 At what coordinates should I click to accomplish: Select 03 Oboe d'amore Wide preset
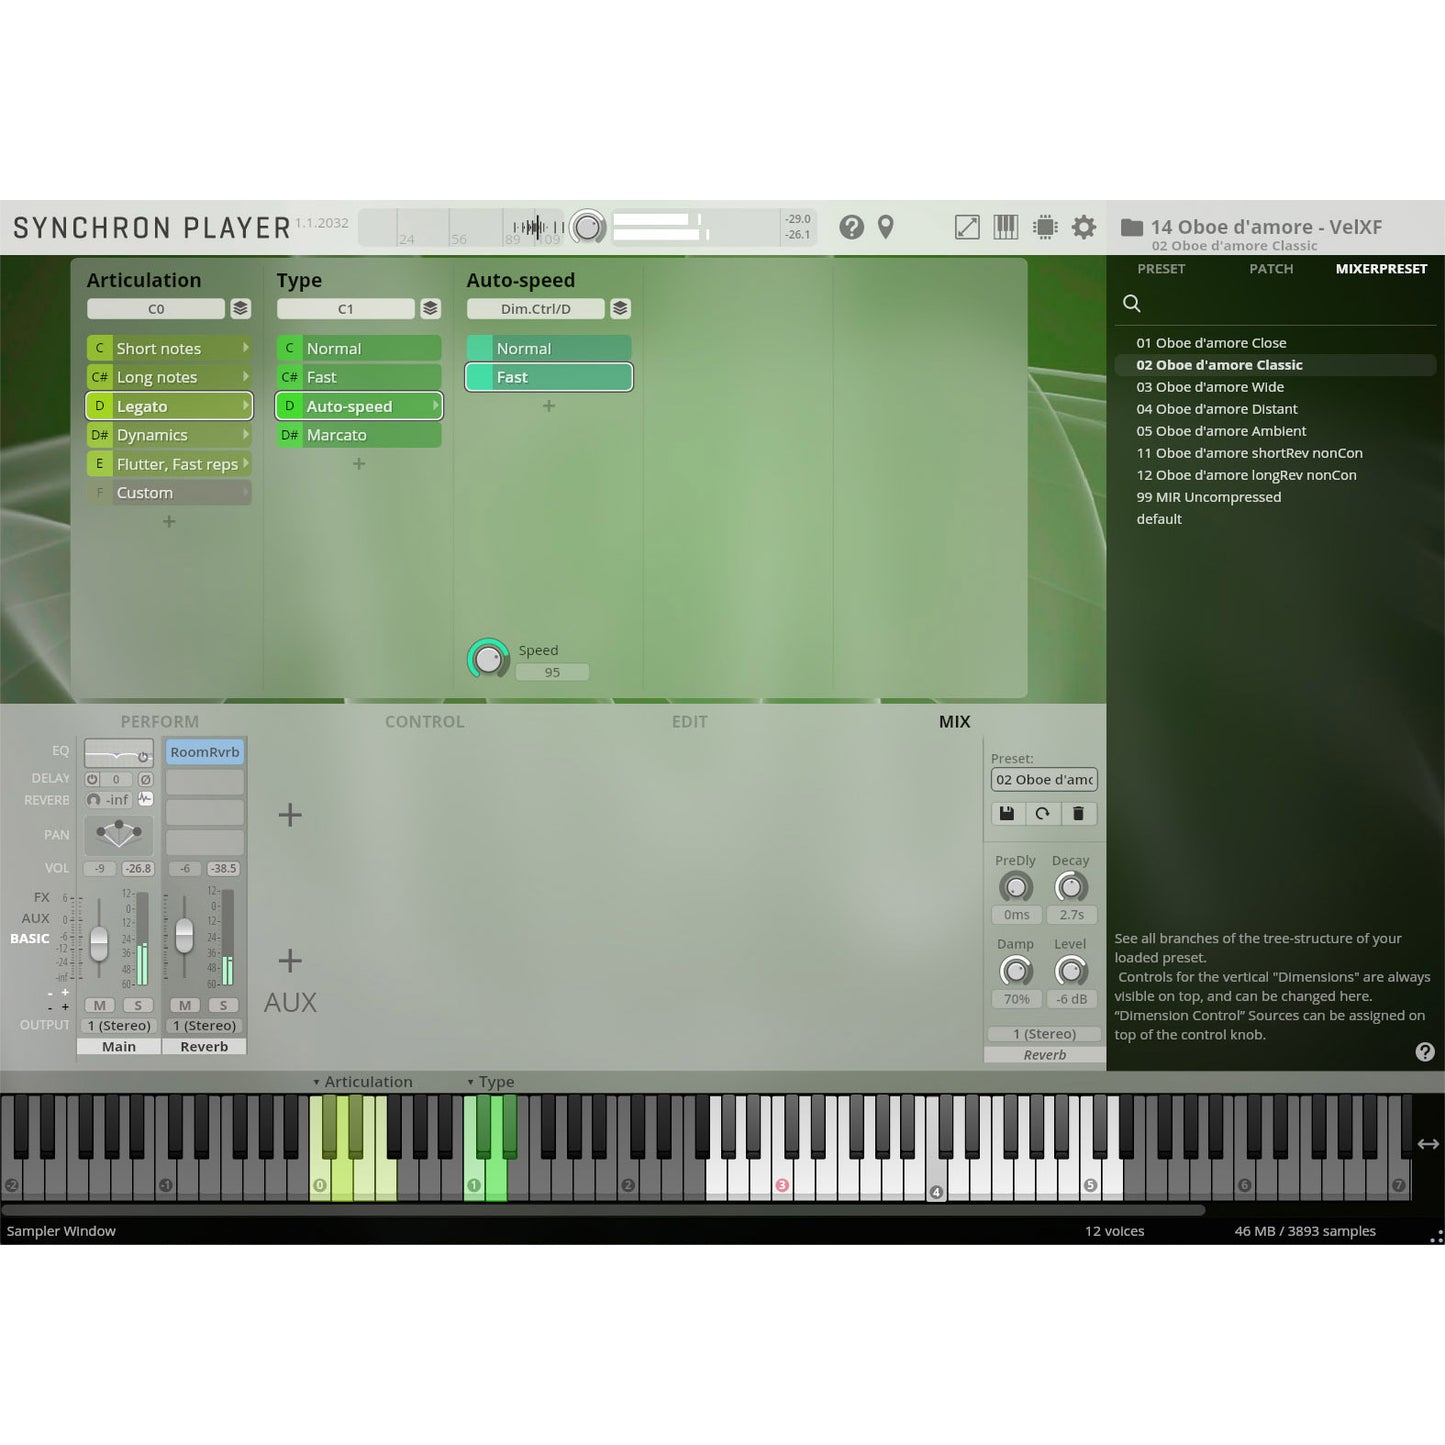click(x=1209, y=387)
